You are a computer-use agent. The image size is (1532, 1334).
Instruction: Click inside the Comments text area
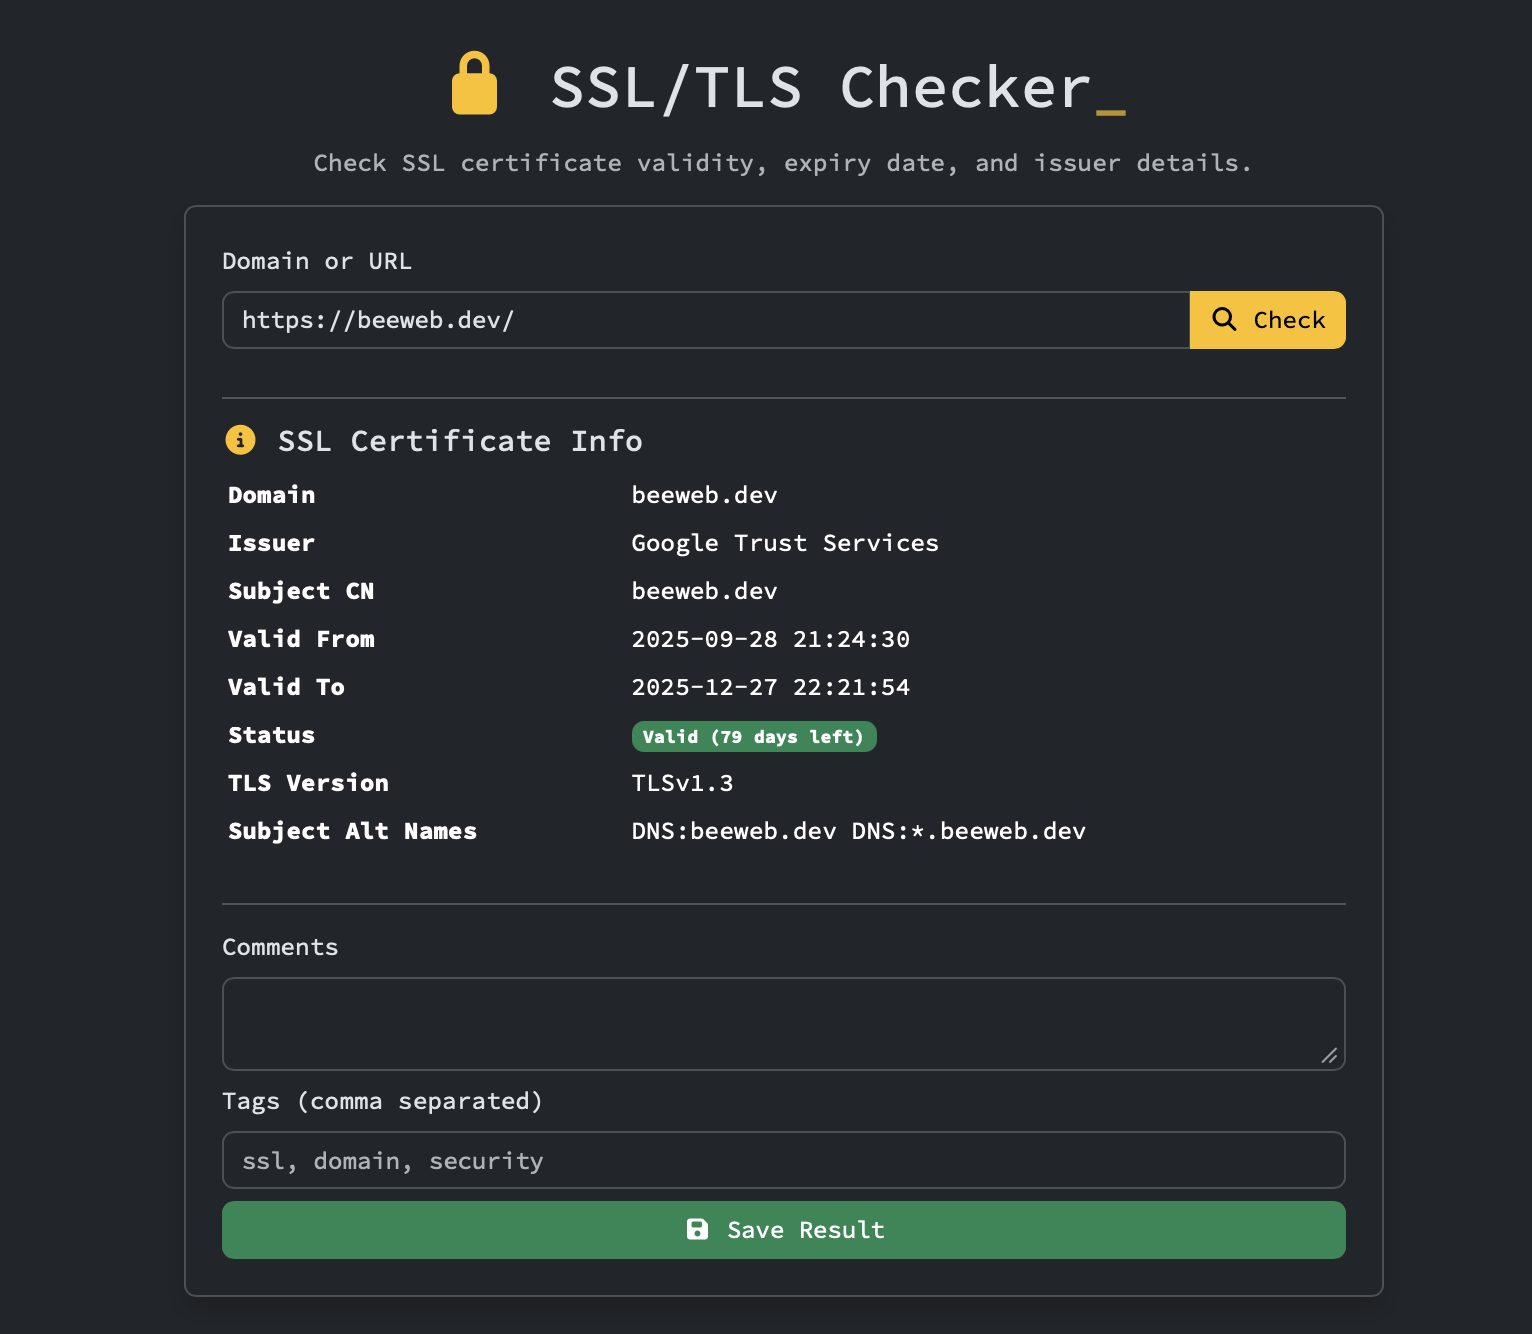coord(784,1024)
